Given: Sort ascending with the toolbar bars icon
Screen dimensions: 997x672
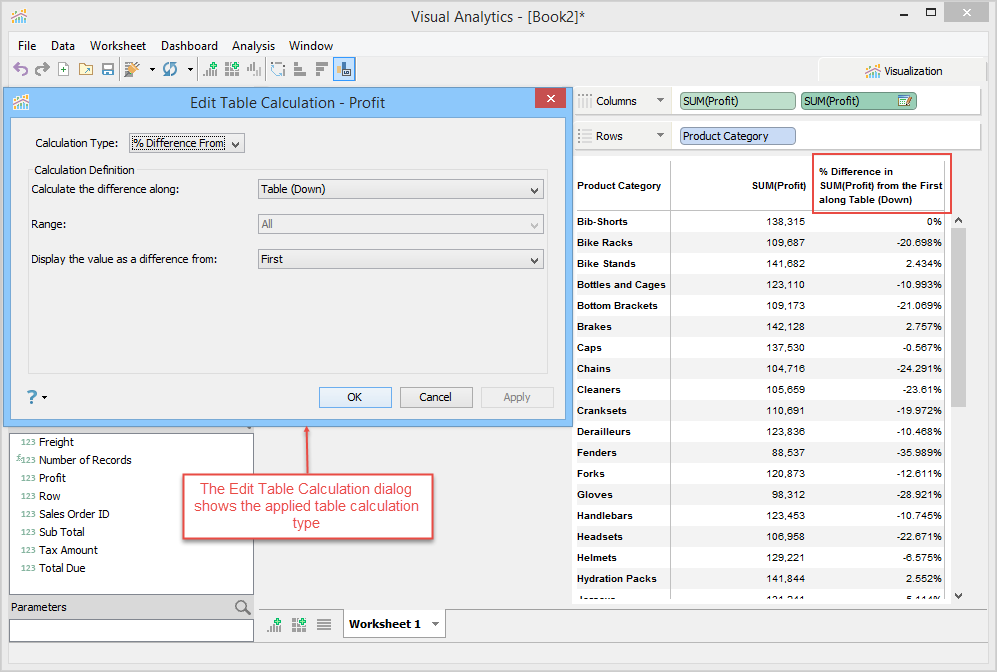Looking at the screenshot, I should 299,69.
